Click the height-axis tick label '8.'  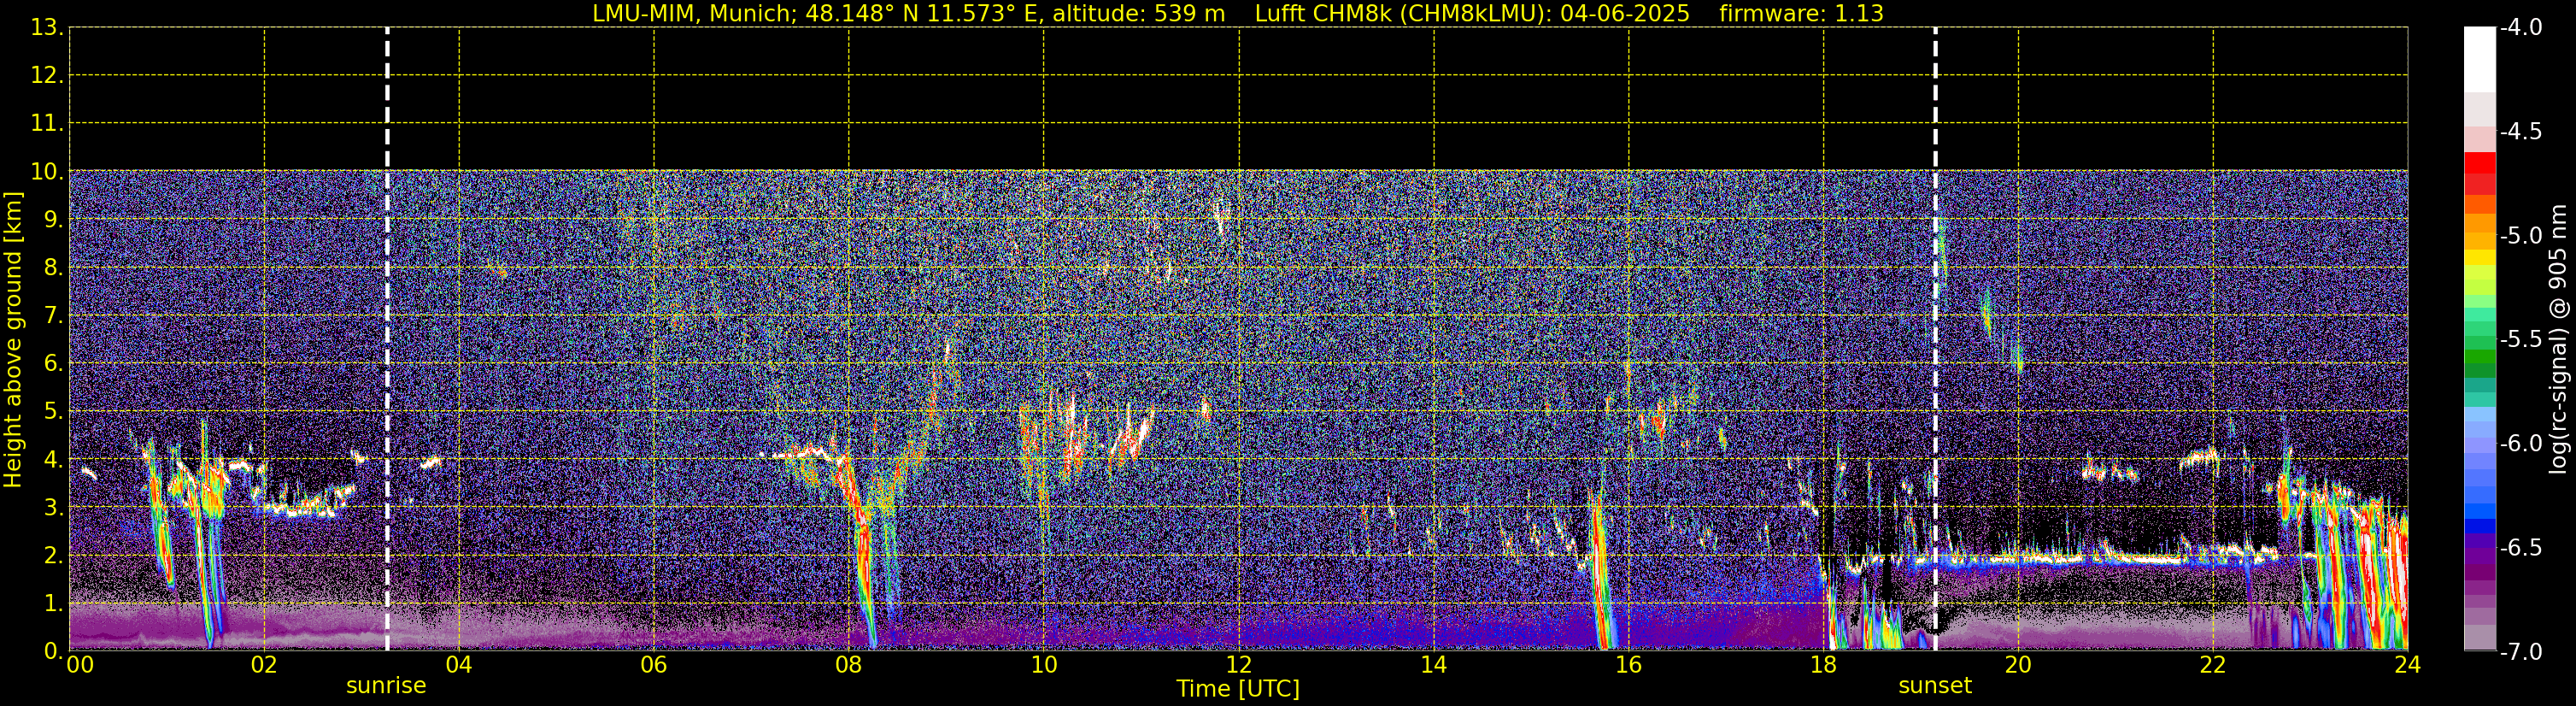tap(53, 267)
